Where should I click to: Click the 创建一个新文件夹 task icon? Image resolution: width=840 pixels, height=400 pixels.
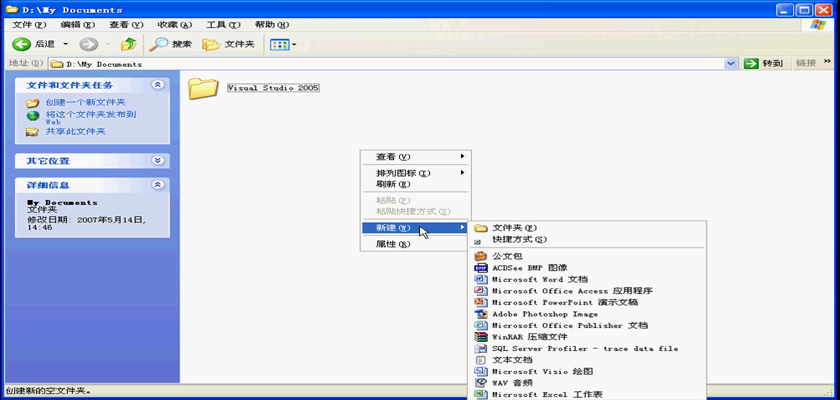tap(33, 103)
